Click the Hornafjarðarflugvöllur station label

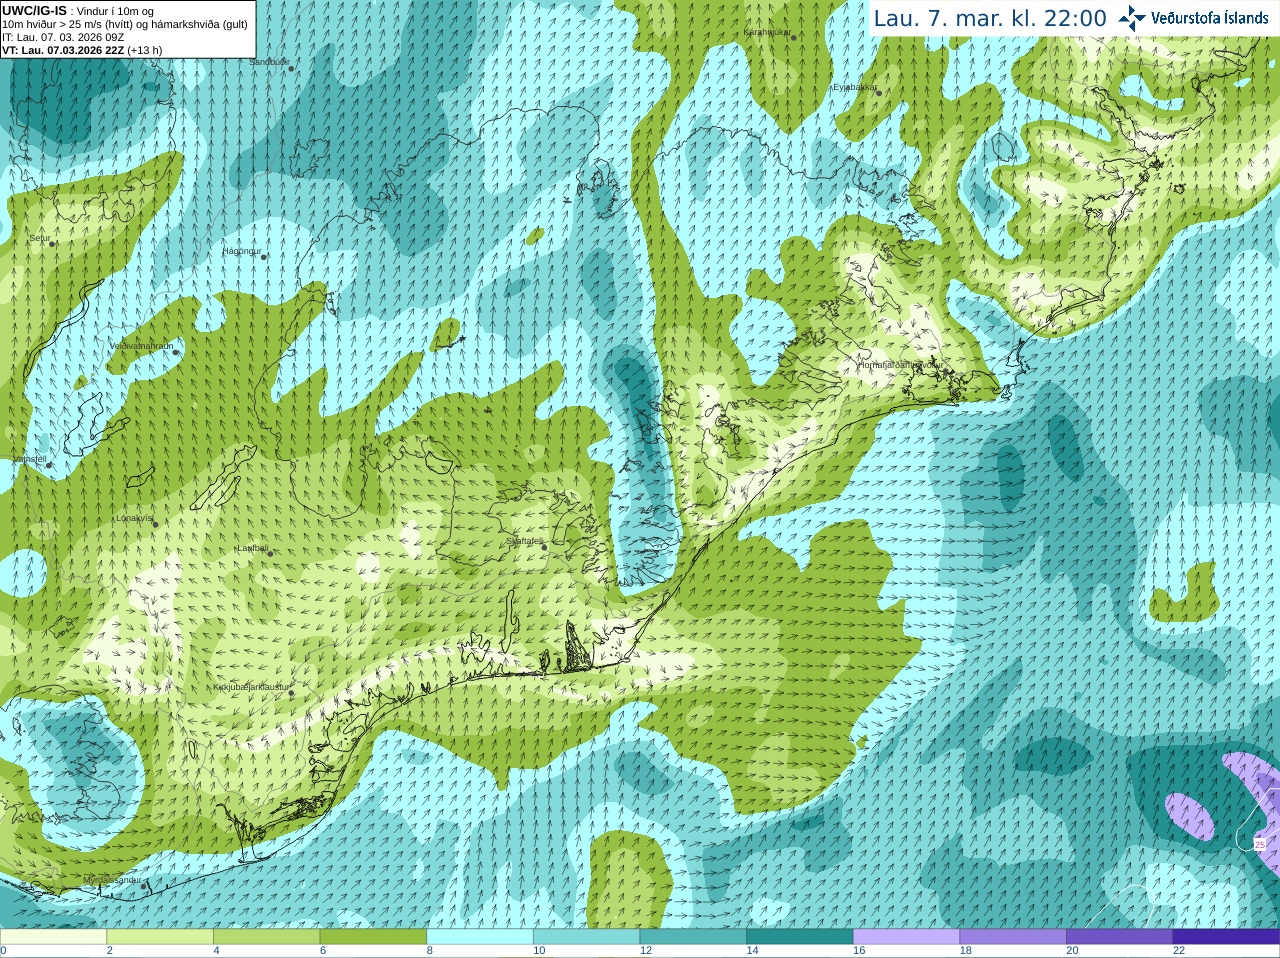click(900, 365)
